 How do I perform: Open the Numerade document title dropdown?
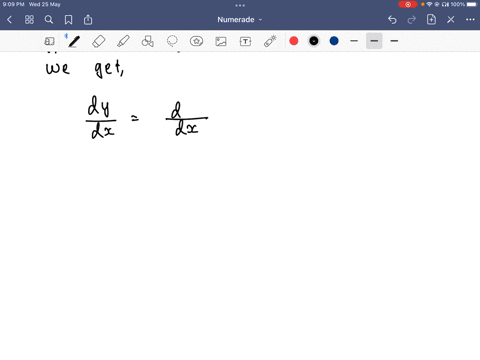coord(240,20)
